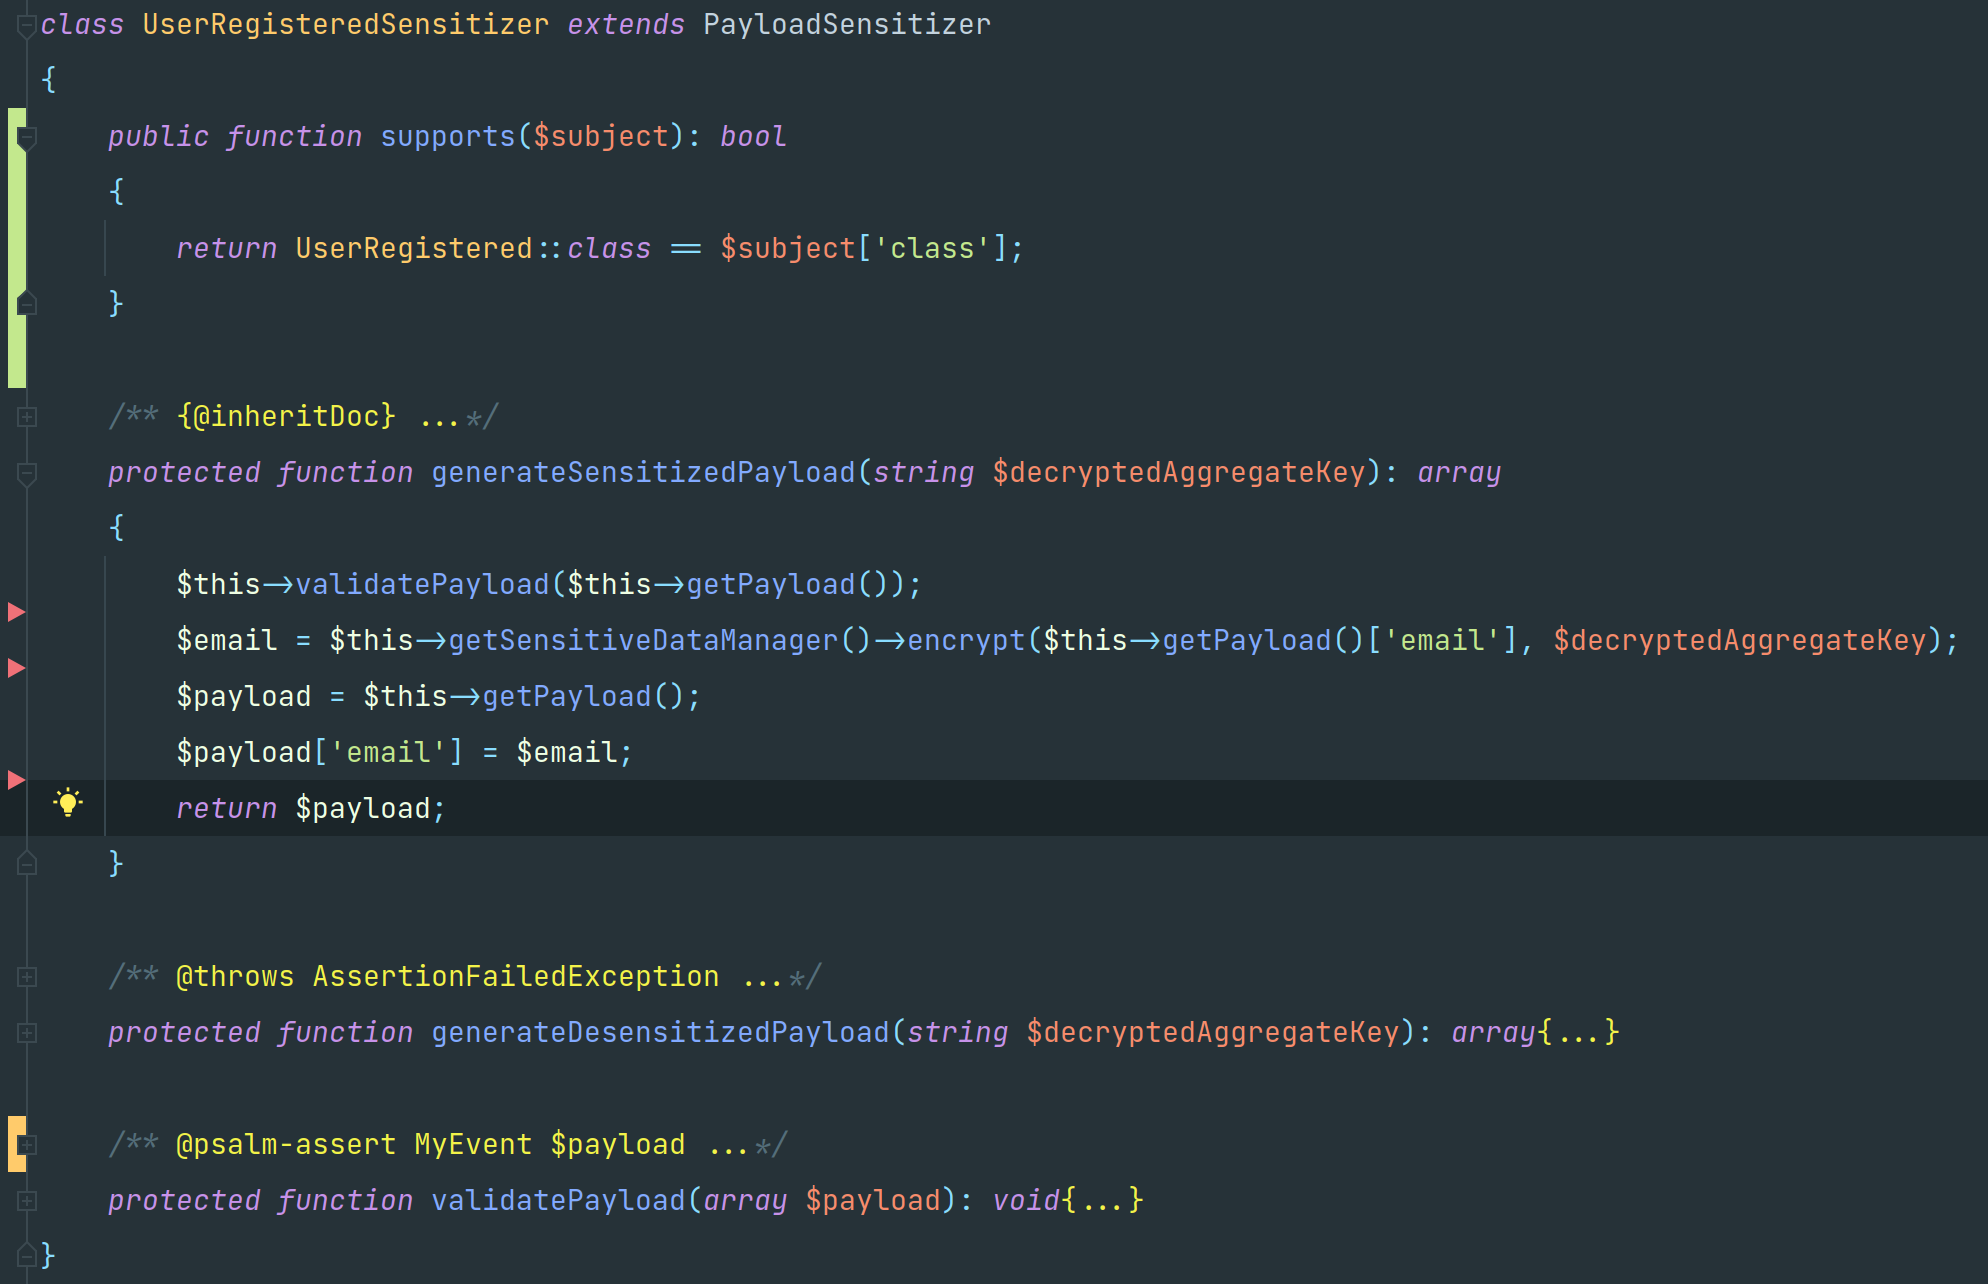
Task: Click the PayloadSensitizer parent class name
Action: click(846, 24)
